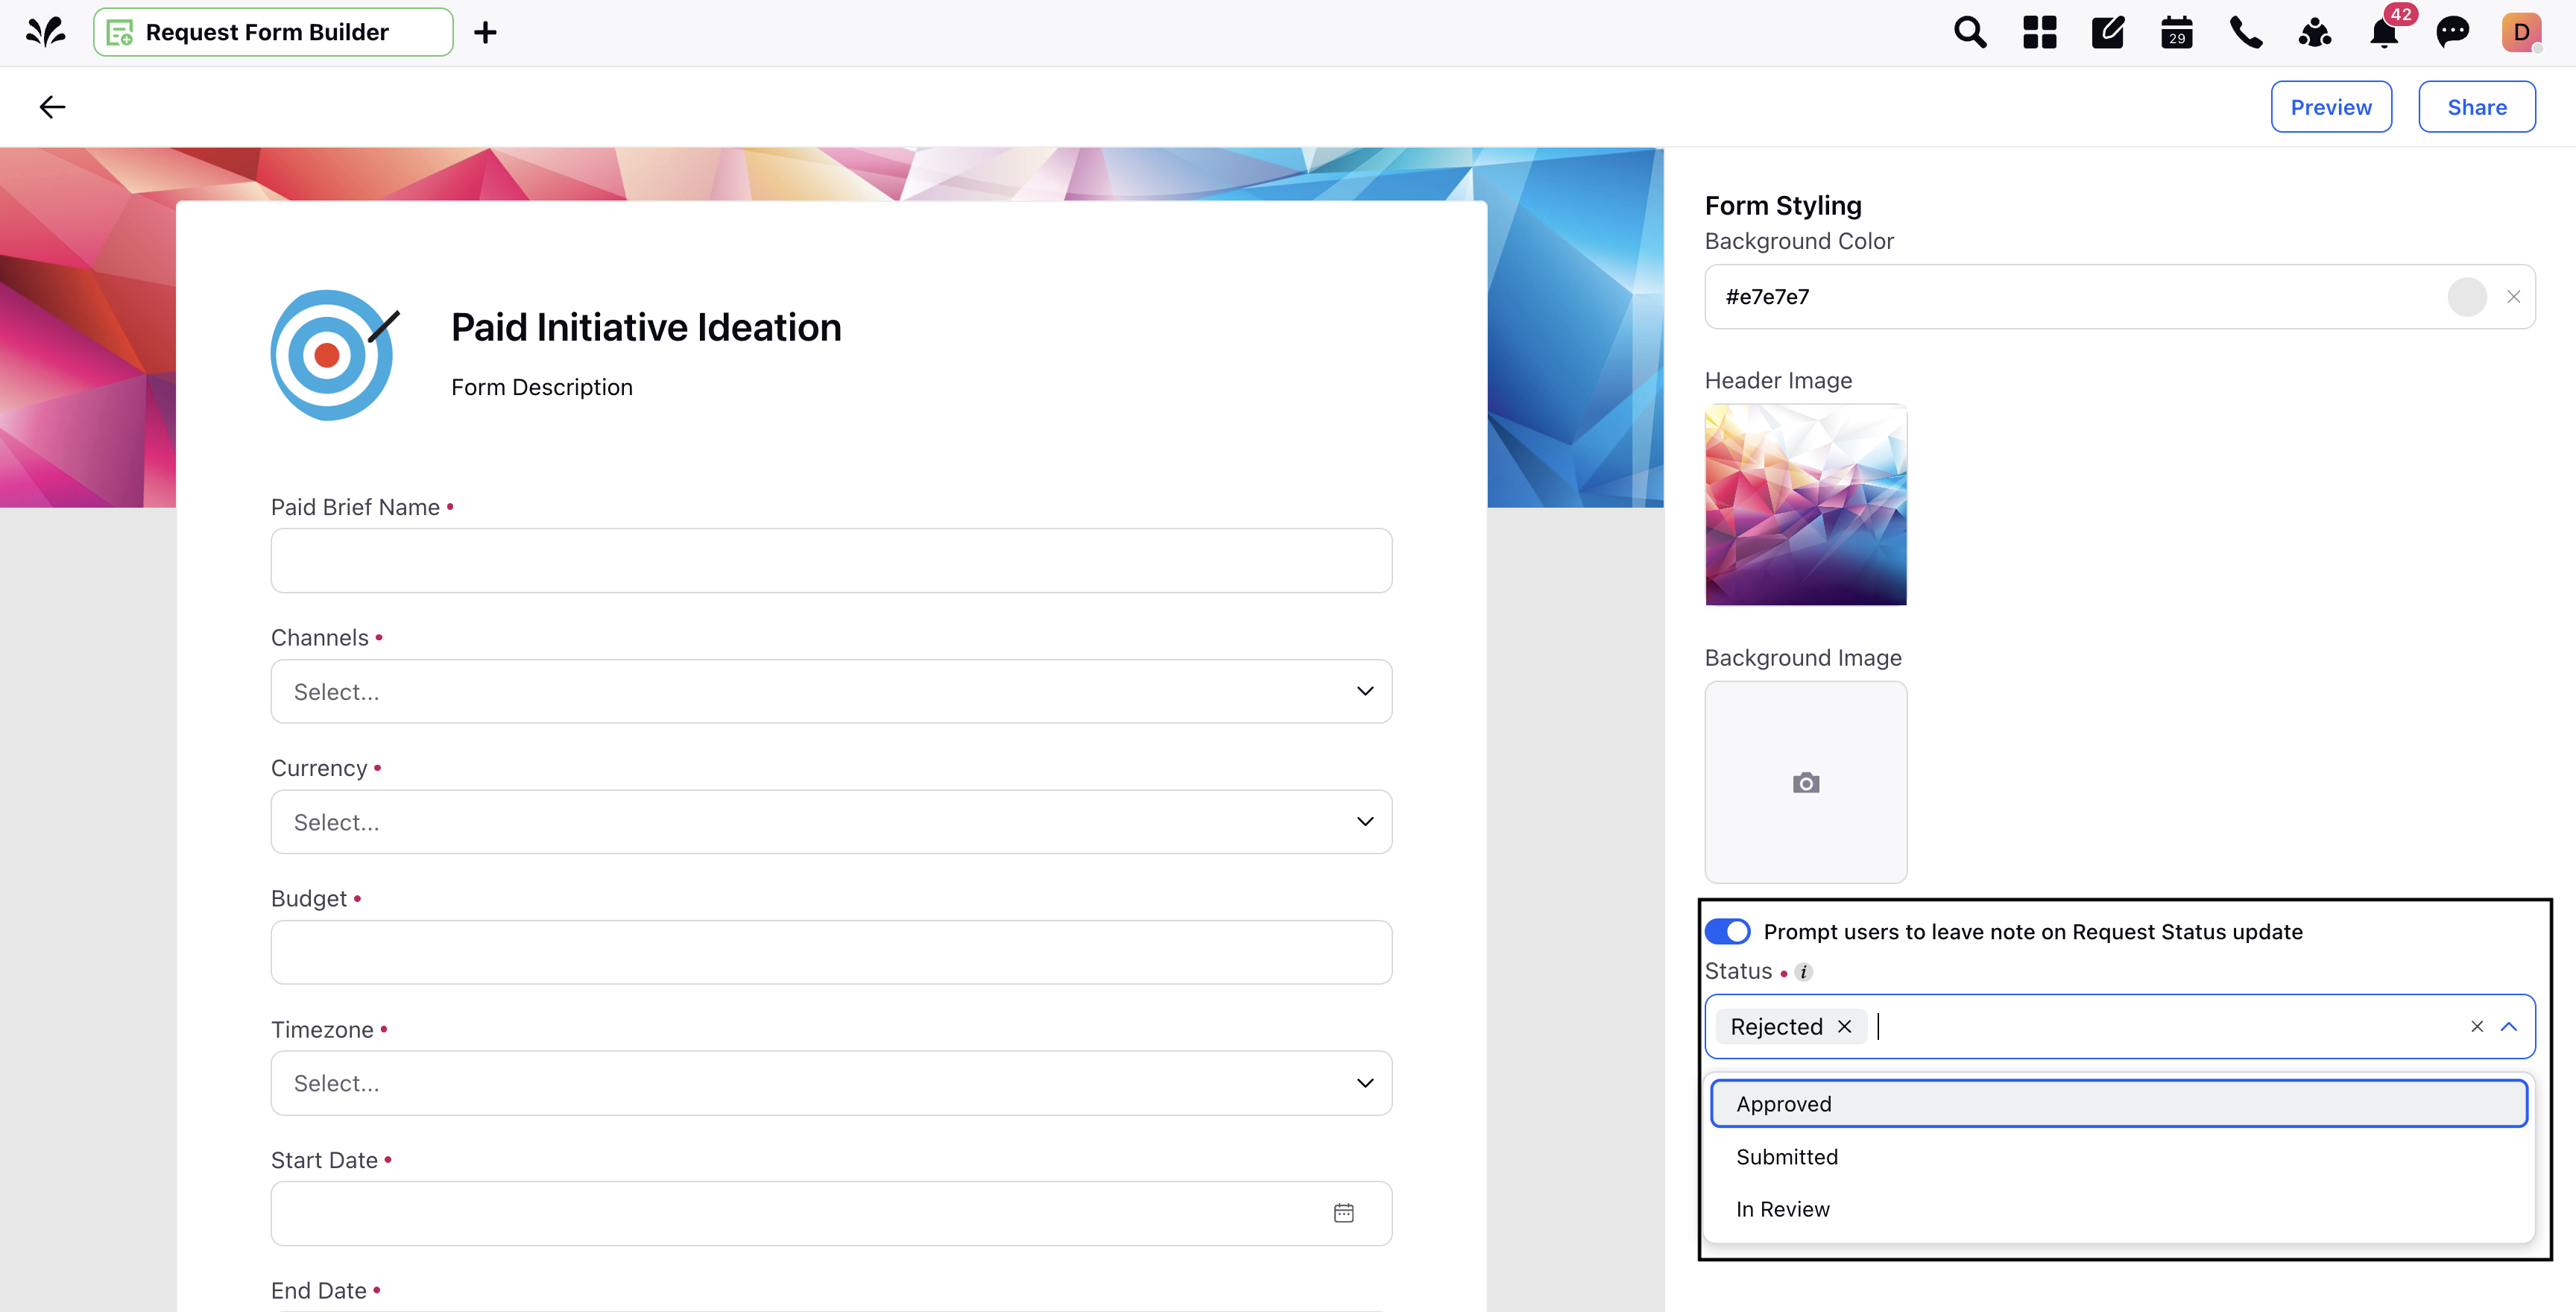
Task: Click the Start Date input field
Action: coord(831,1213)
